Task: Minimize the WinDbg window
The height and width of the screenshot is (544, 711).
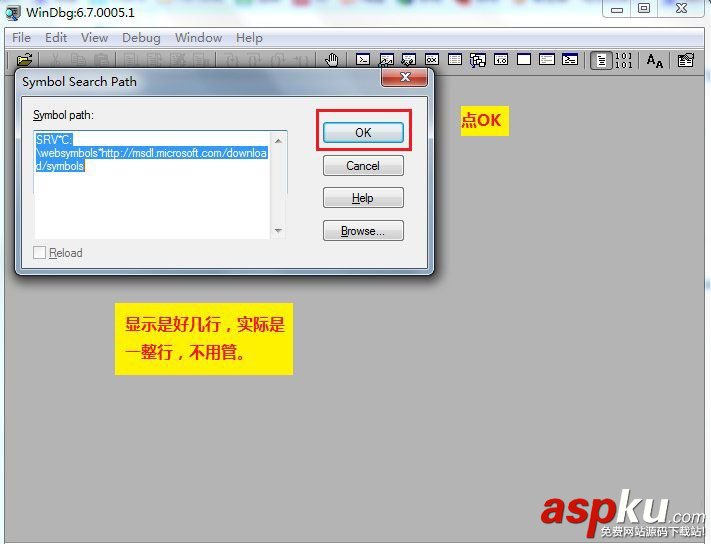Action: pyautogui.click(x=617, y=9)
